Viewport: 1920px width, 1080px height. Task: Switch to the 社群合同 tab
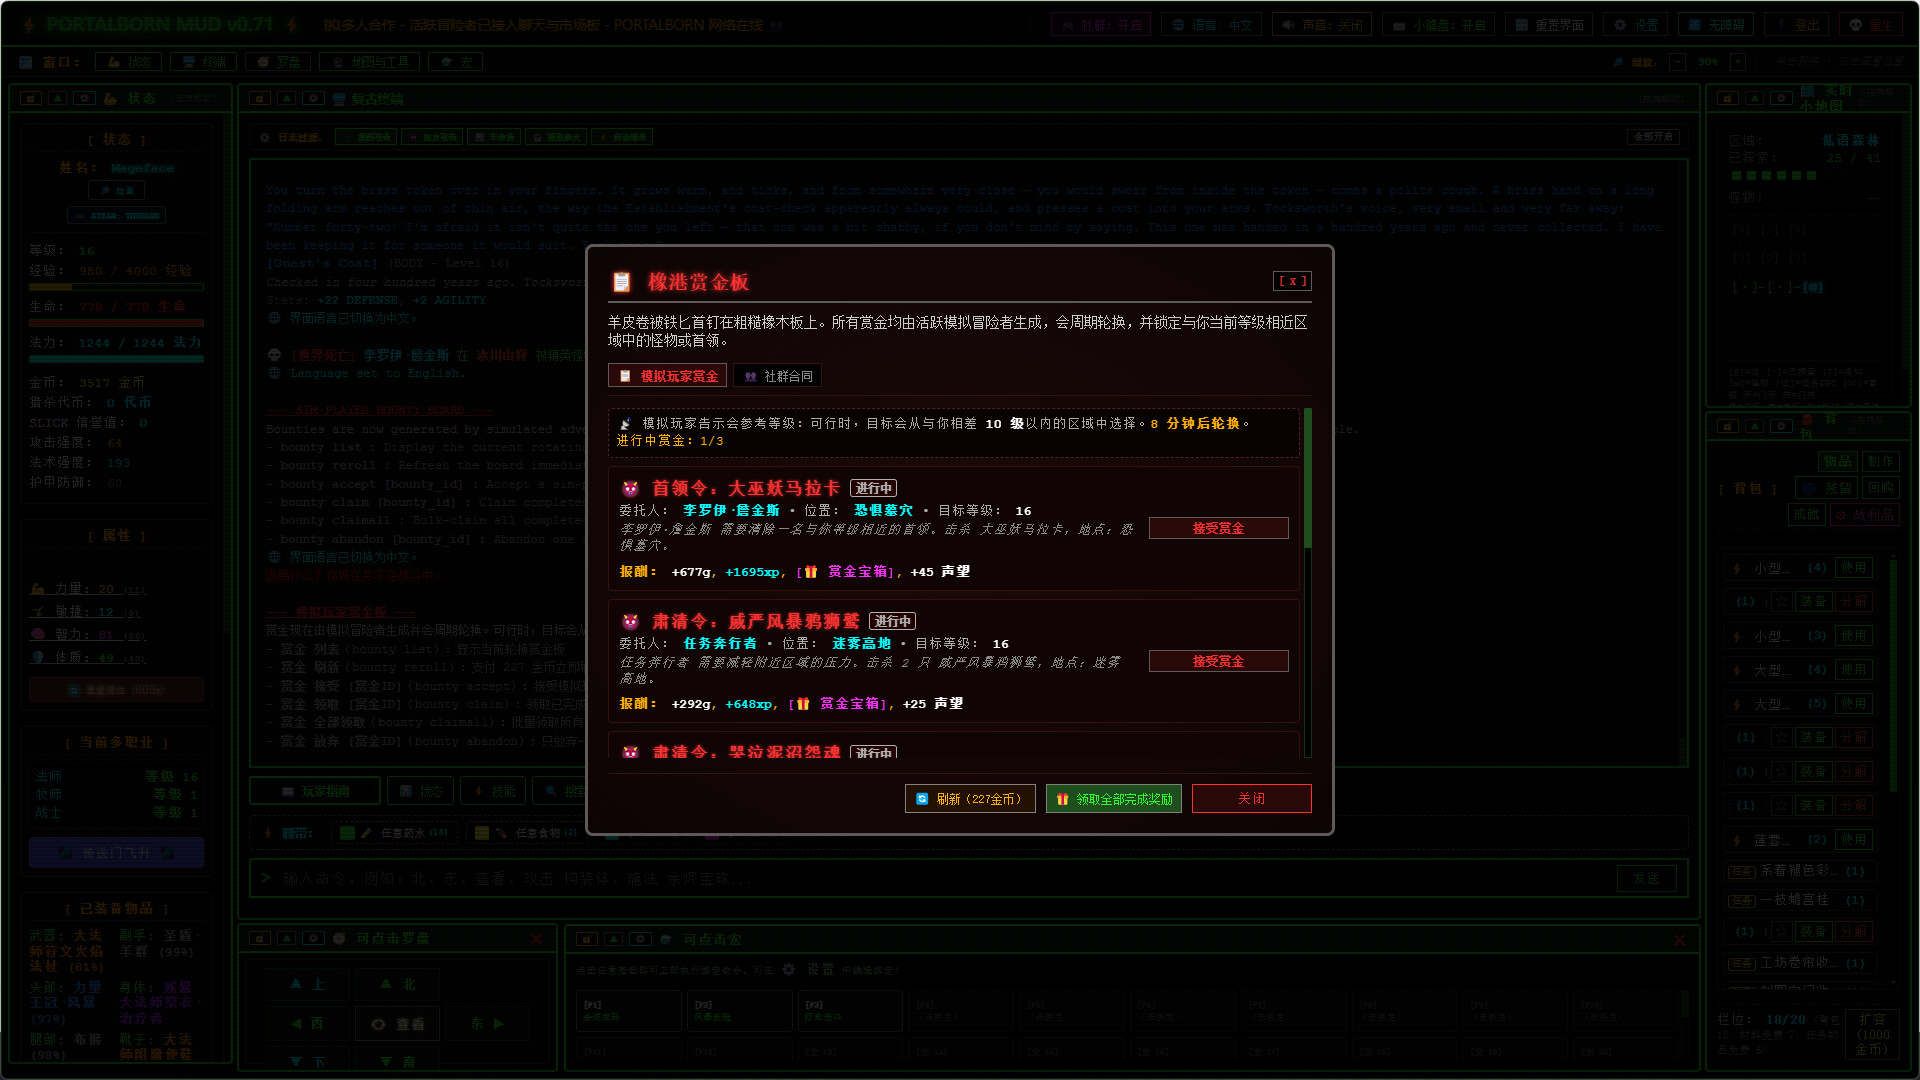click(x=777, y=376)
